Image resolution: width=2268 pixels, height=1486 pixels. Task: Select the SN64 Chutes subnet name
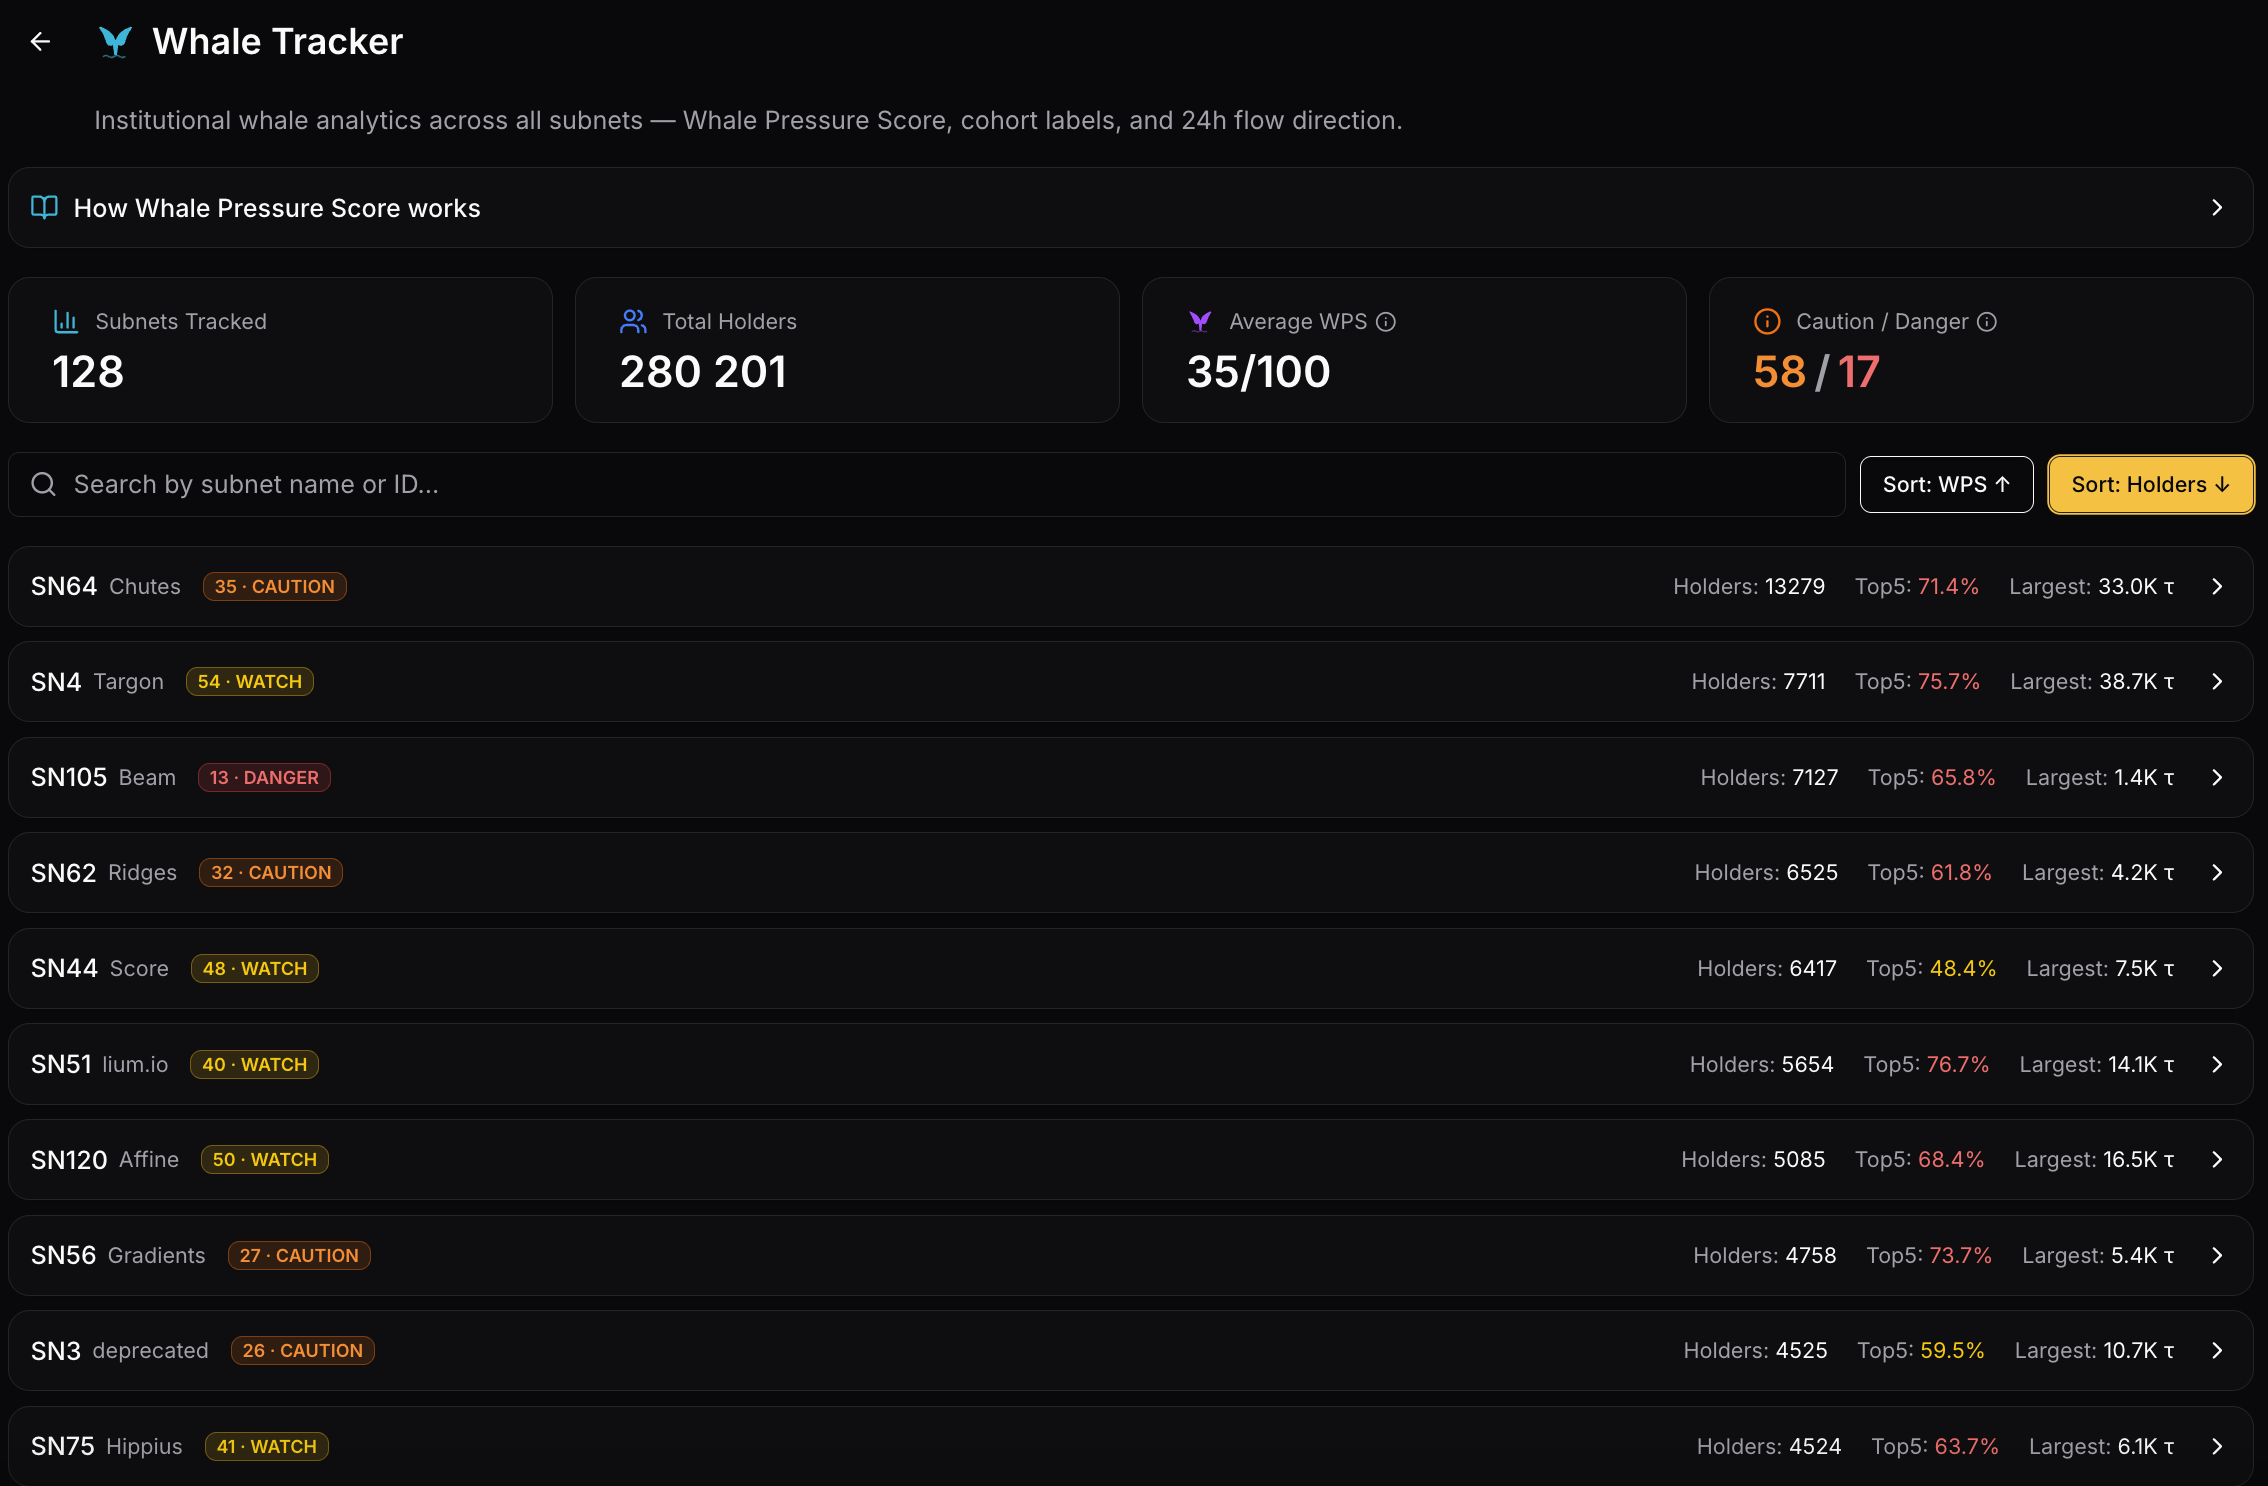(x=106, y=586)
